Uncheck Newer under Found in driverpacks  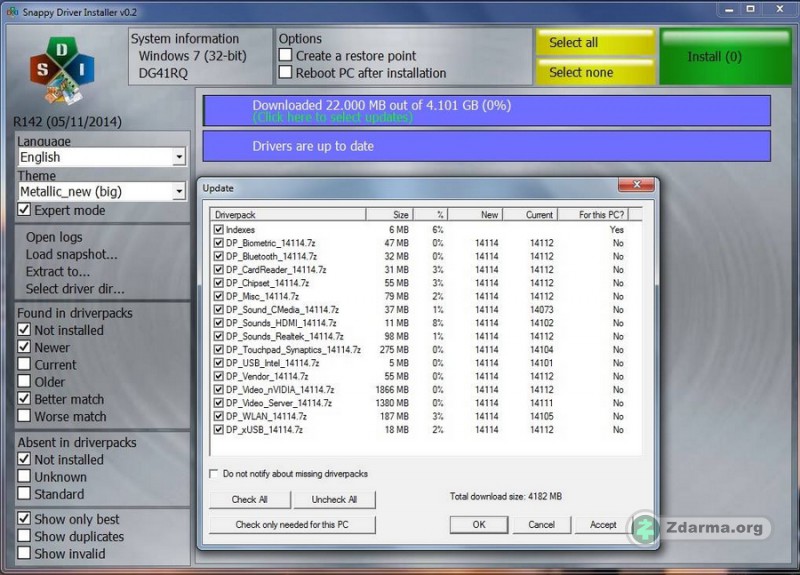click(24, 347)
